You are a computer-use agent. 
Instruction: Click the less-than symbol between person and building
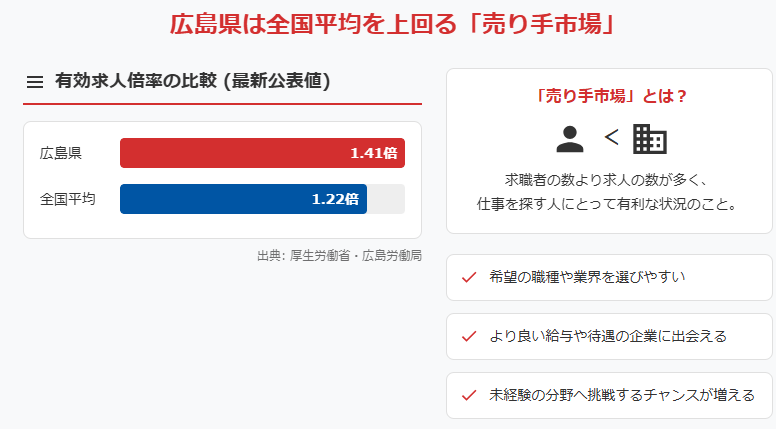[x=611, y=137]
